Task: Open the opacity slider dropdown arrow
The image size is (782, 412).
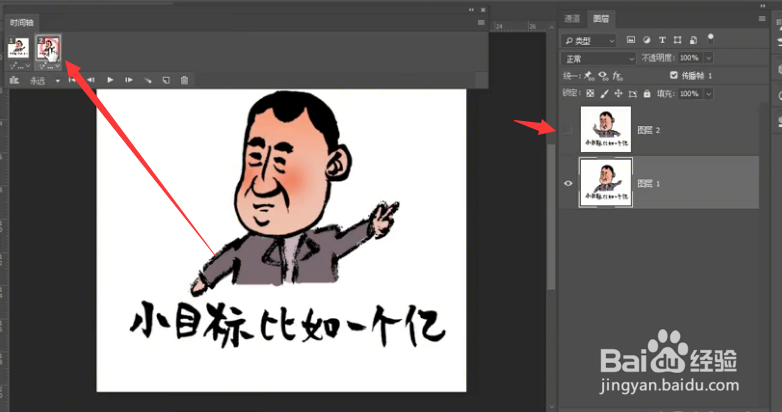Action: [x=708, y=58]
